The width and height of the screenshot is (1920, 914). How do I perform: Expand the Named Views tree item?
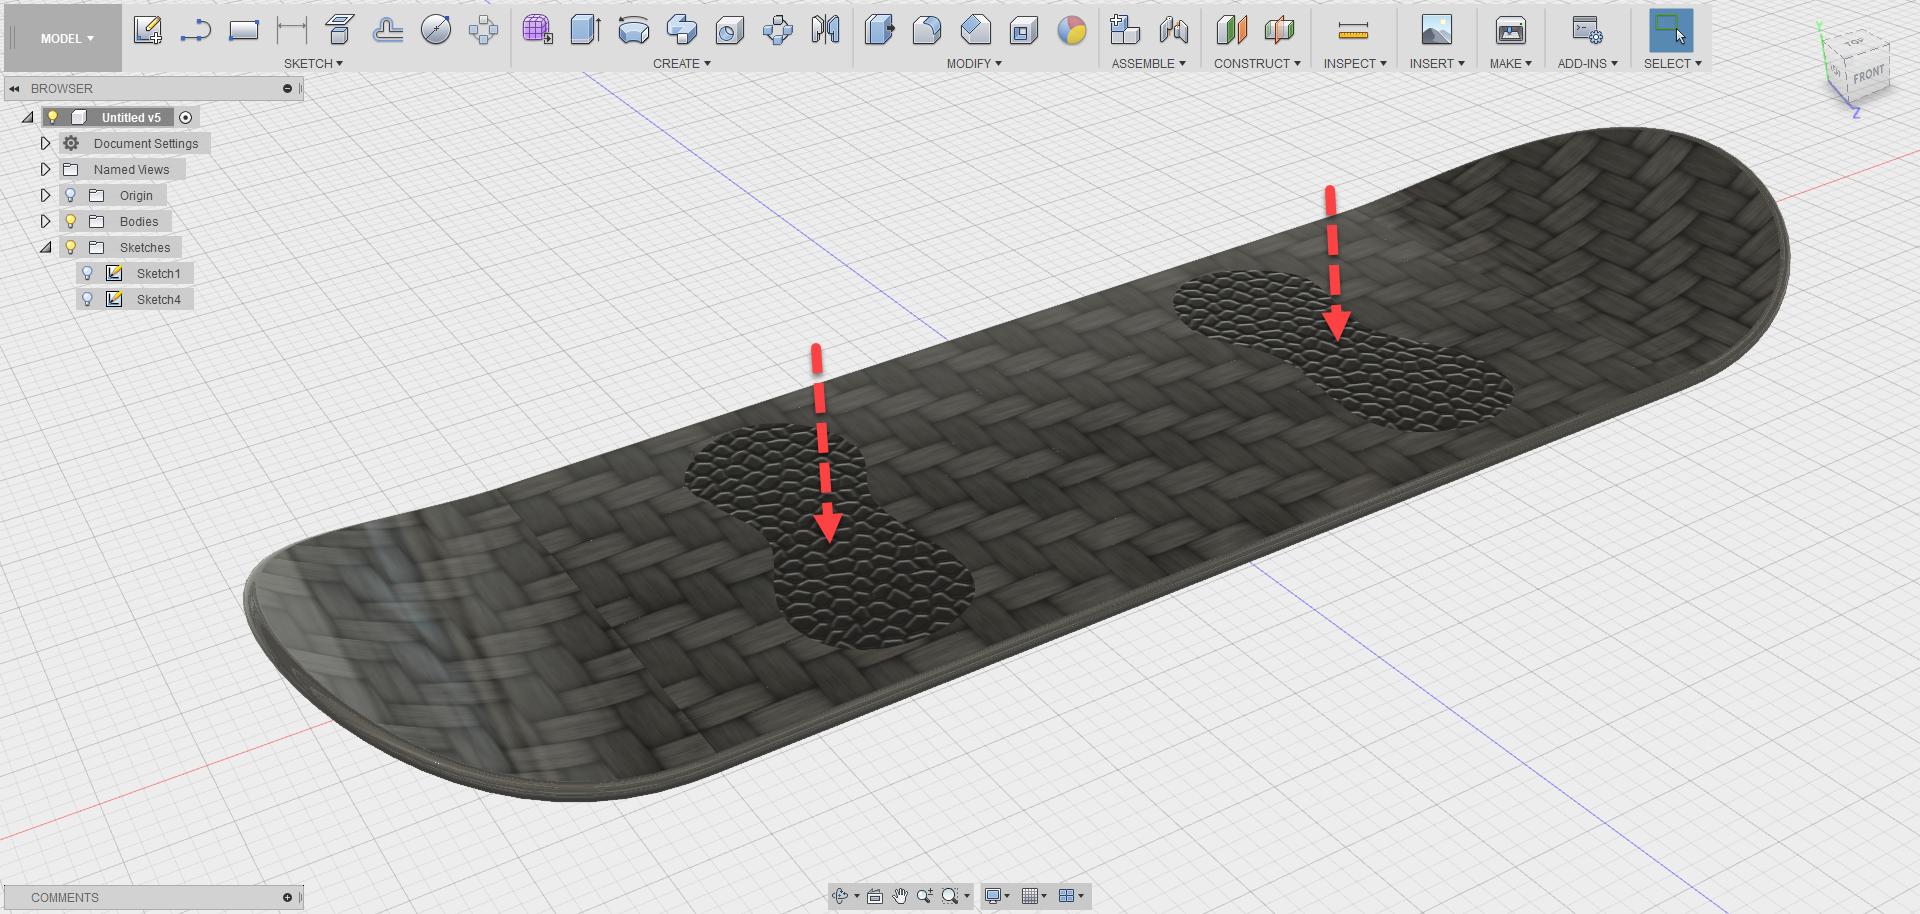coord(45,169)
